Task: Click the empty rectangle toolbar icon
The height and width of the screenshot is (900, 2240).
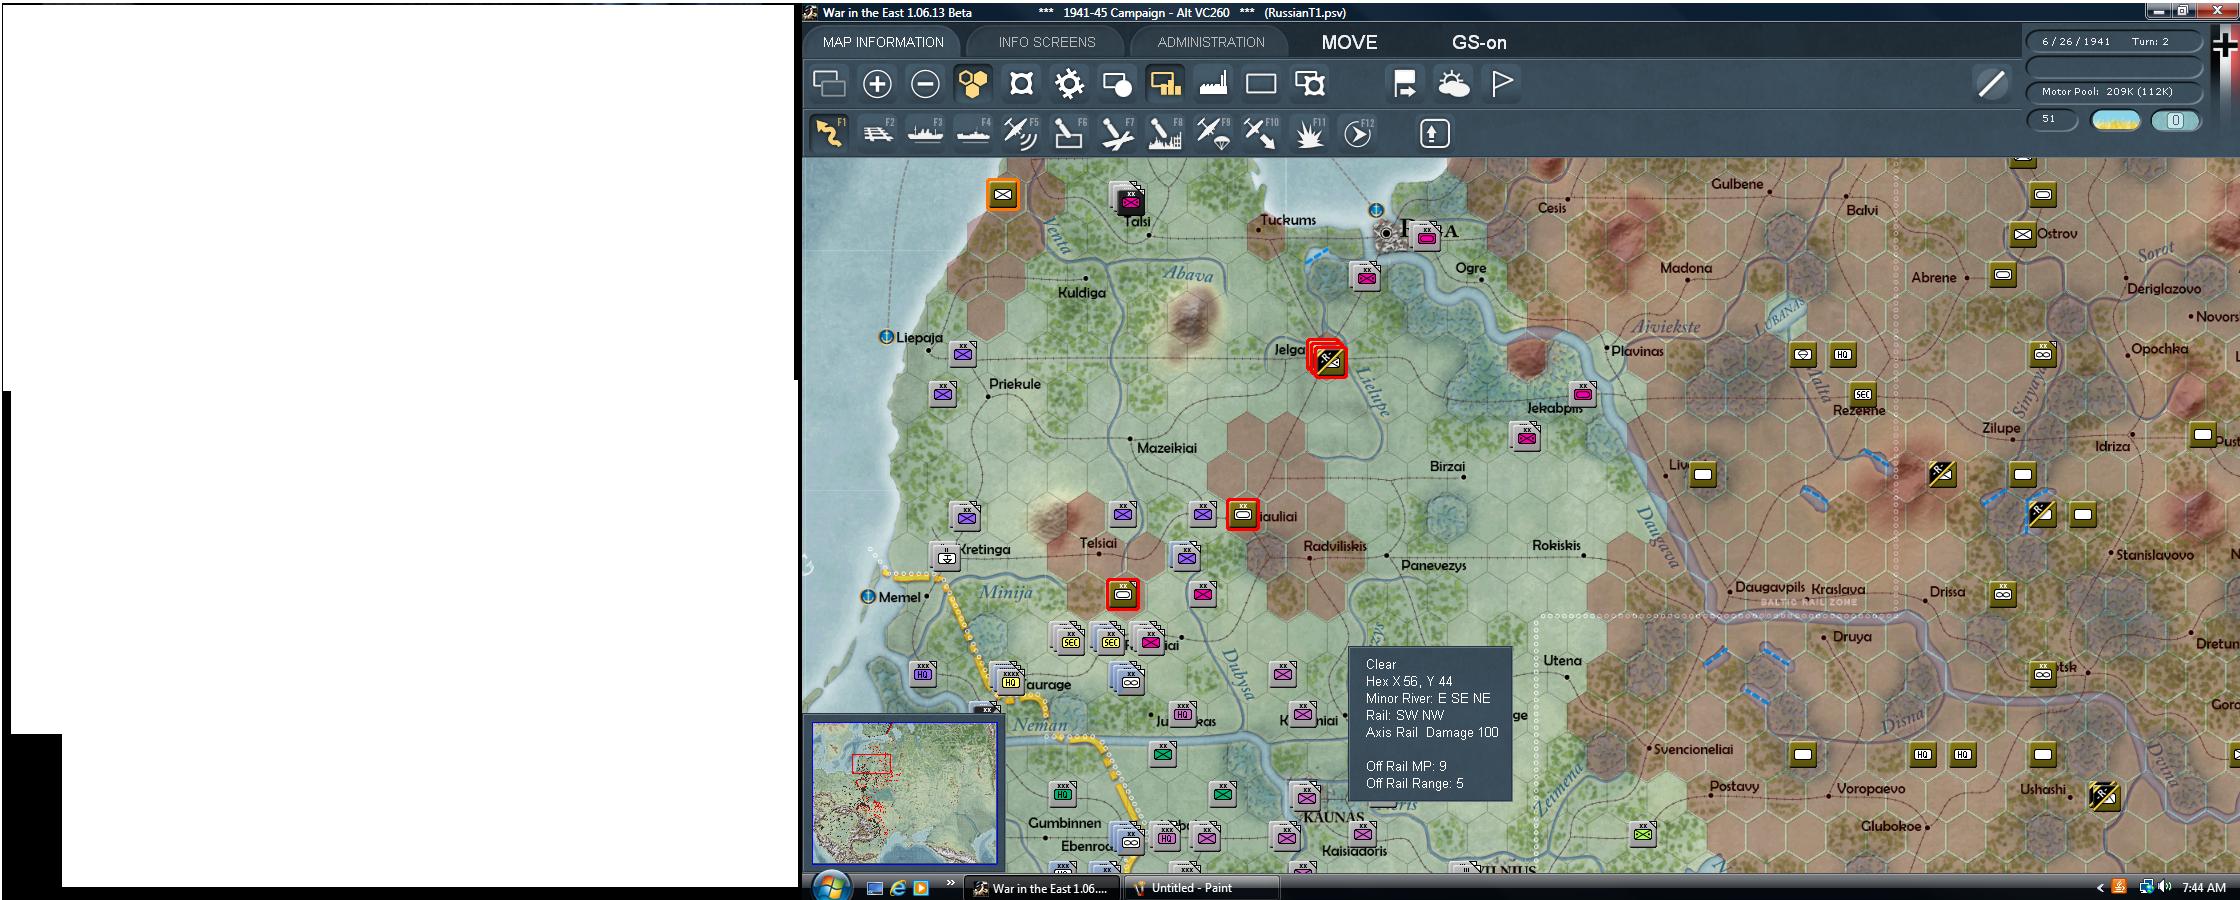Action: point(1261,83)
